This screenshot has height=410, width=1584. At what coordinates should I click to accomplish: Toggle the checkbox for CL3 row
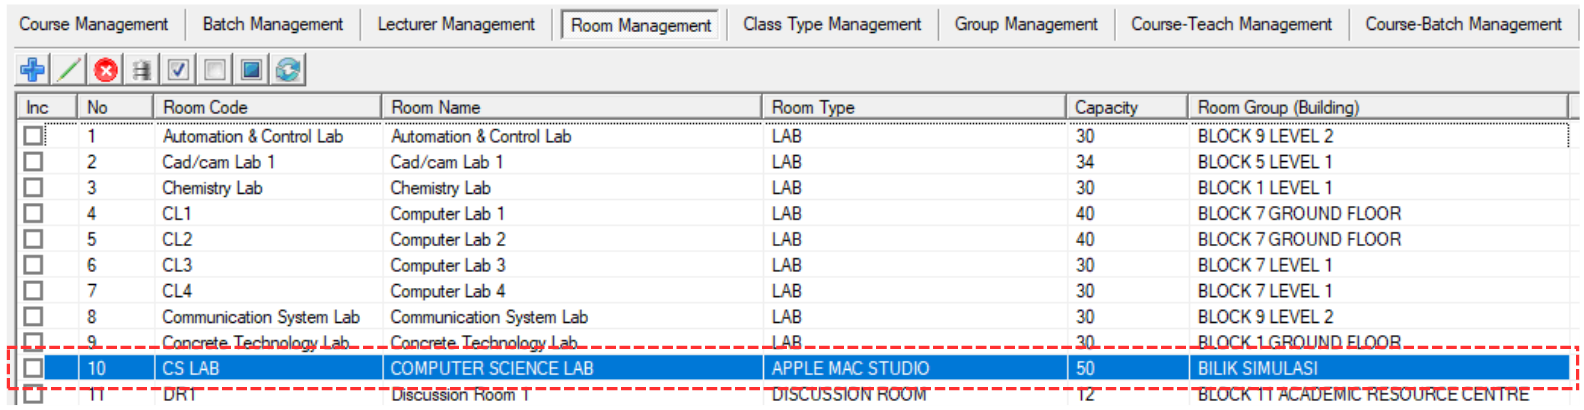click(34, 265)
